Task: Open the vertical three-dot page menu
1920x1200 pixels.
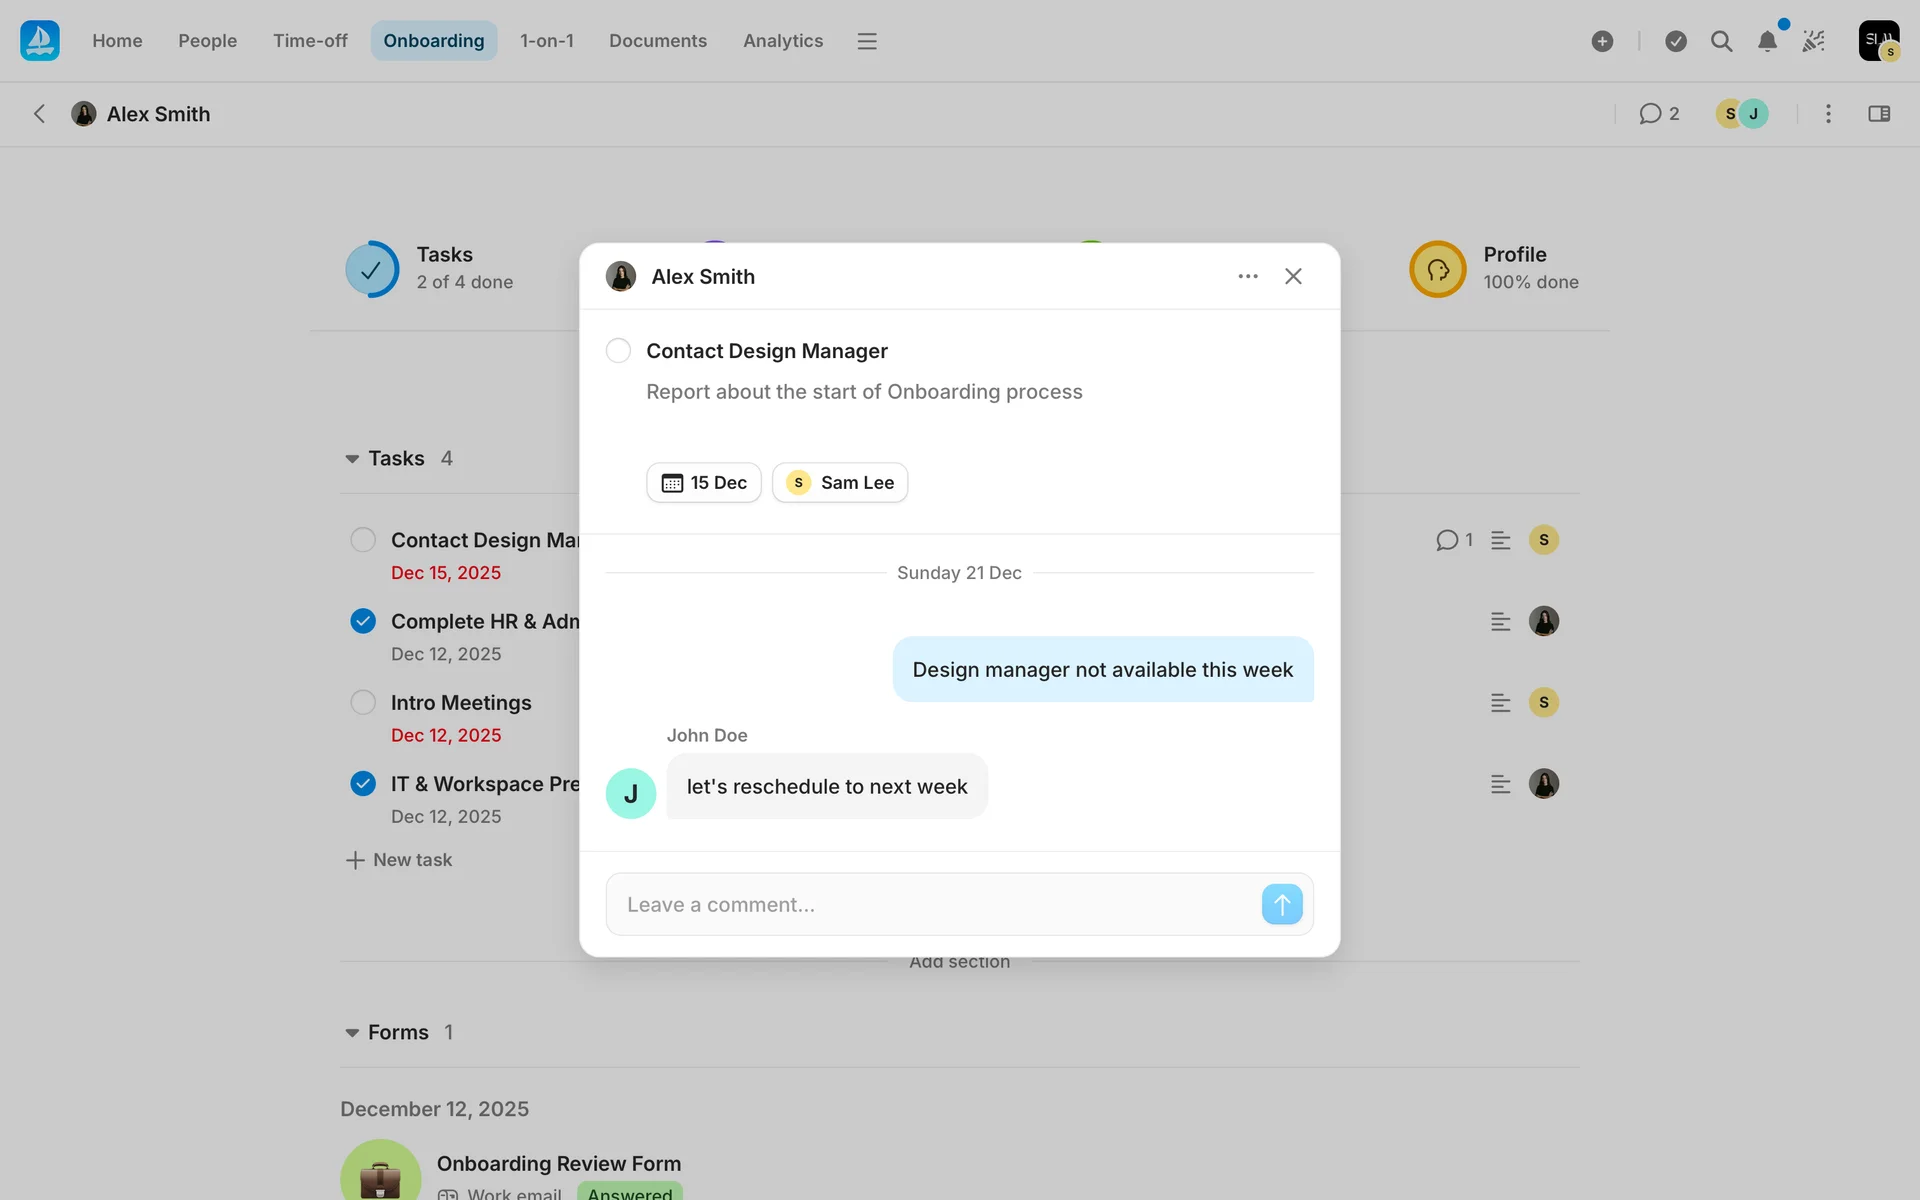Action: point(1828,114)
